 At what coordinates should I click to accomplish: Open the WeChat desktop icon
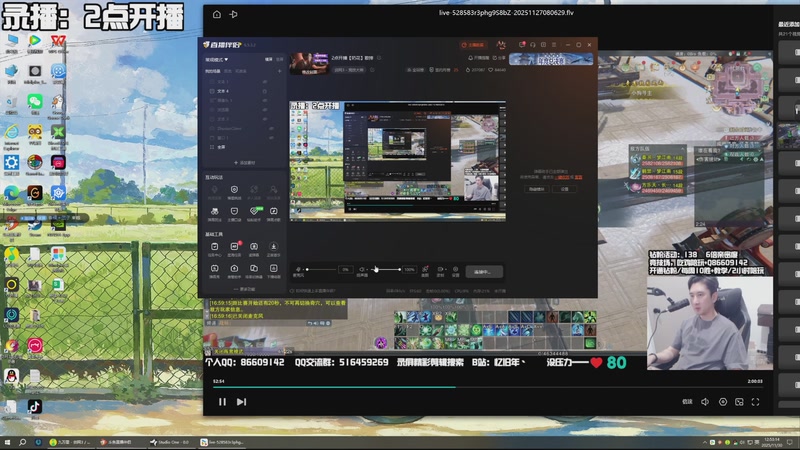click(35, 104)
